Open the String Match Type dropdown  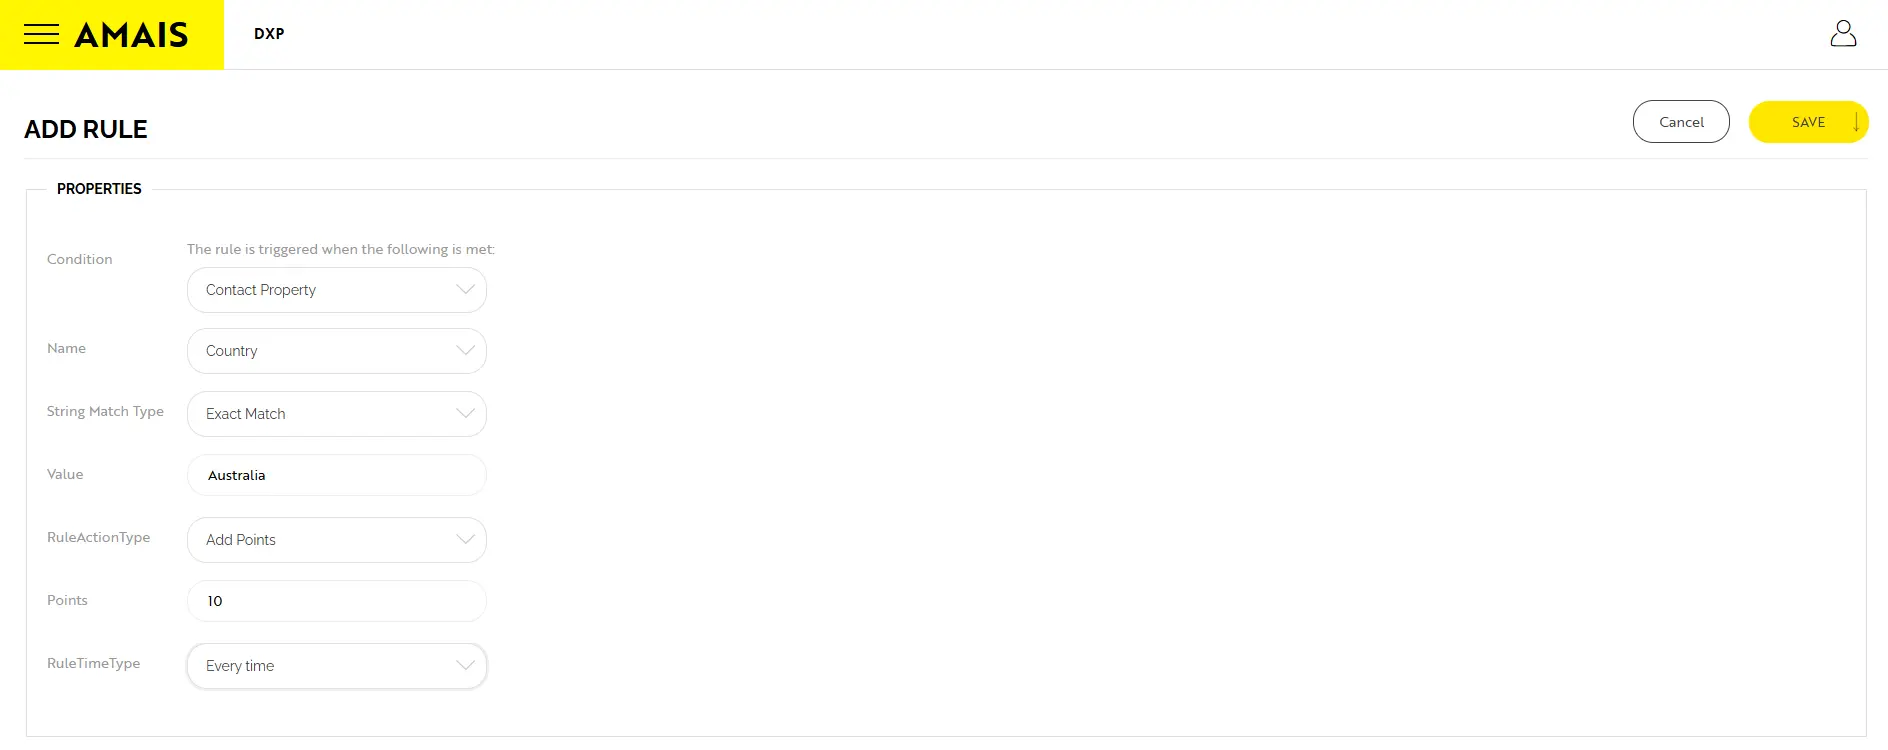coord(337,414)
